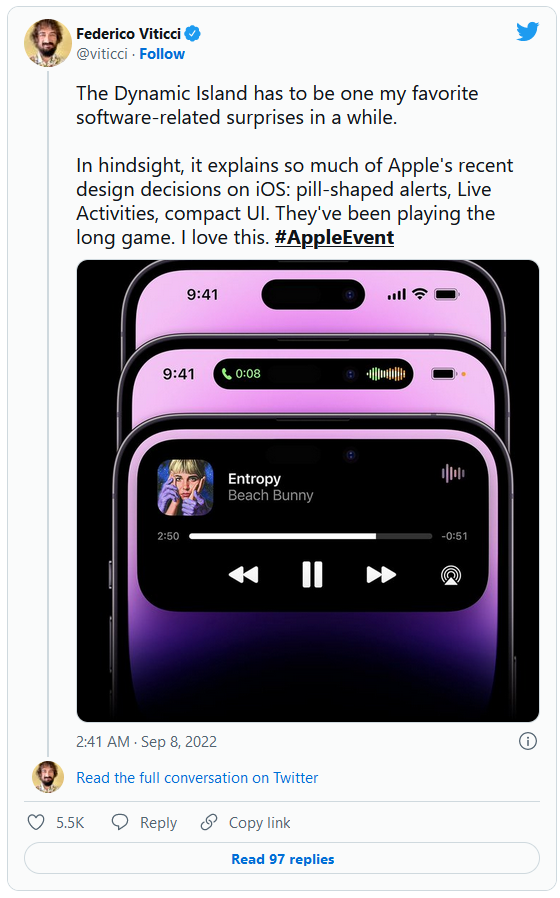This screenshot has height=898, width=560.
Task: Click the green phone call icon
Action: coord(227,374)
